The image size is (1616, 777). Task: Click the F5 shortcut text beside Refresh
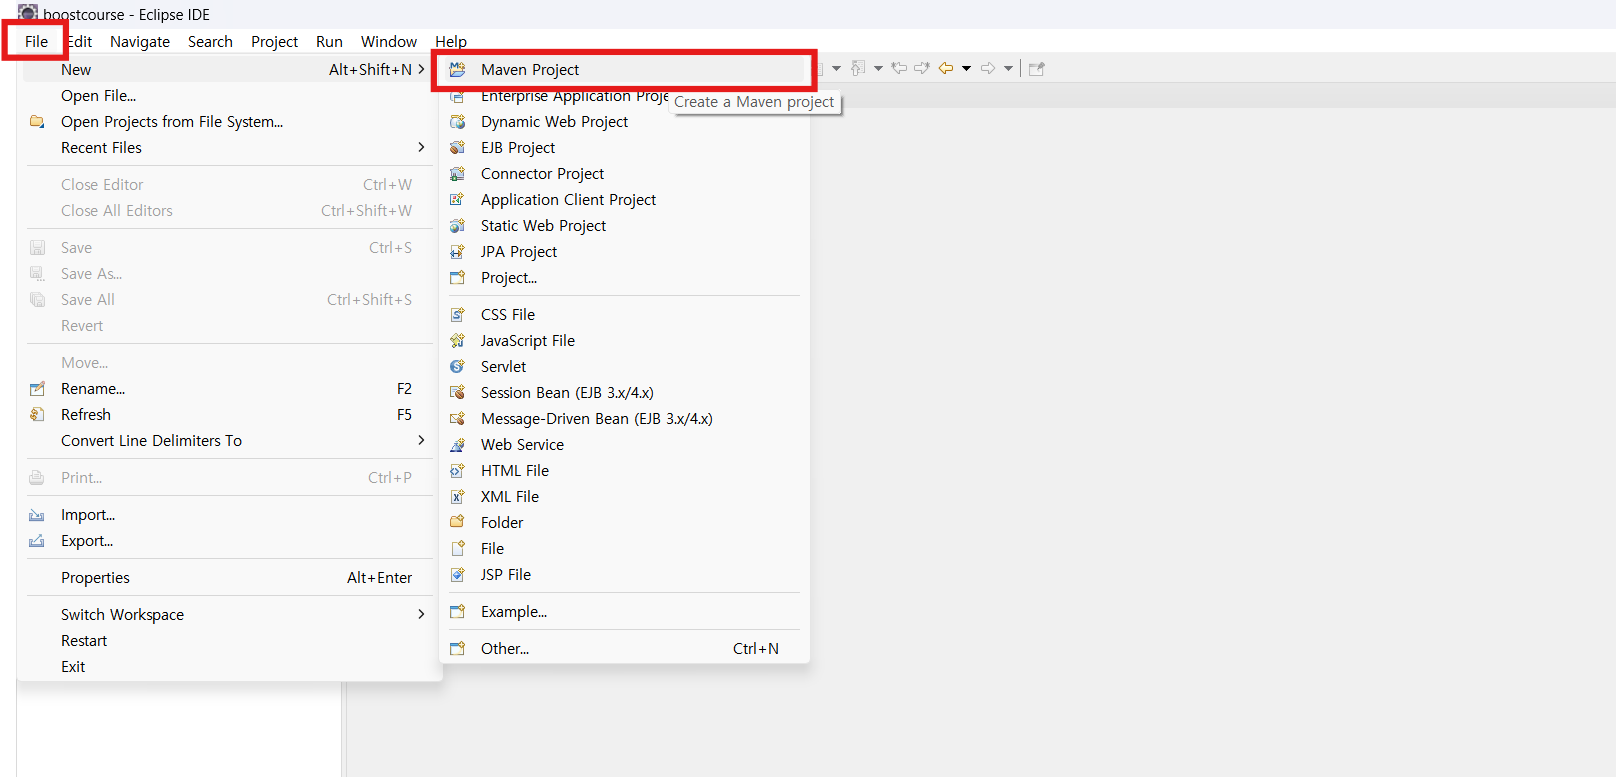404,415
